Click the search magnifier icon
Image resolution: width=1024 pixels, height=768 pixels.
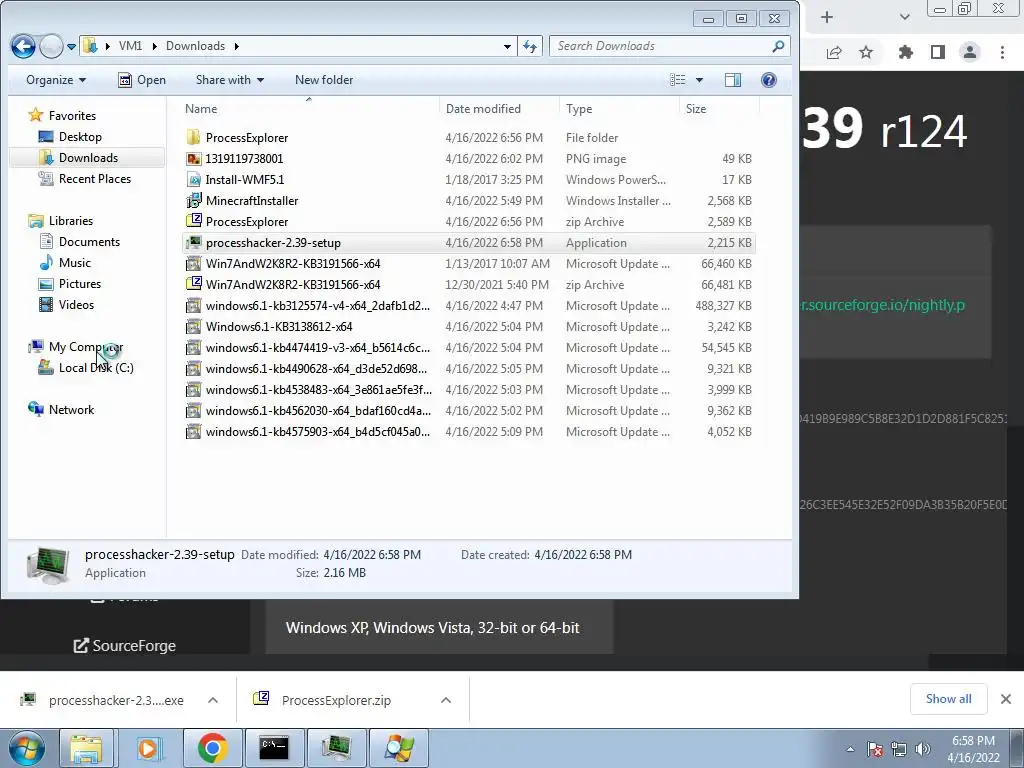777,46
